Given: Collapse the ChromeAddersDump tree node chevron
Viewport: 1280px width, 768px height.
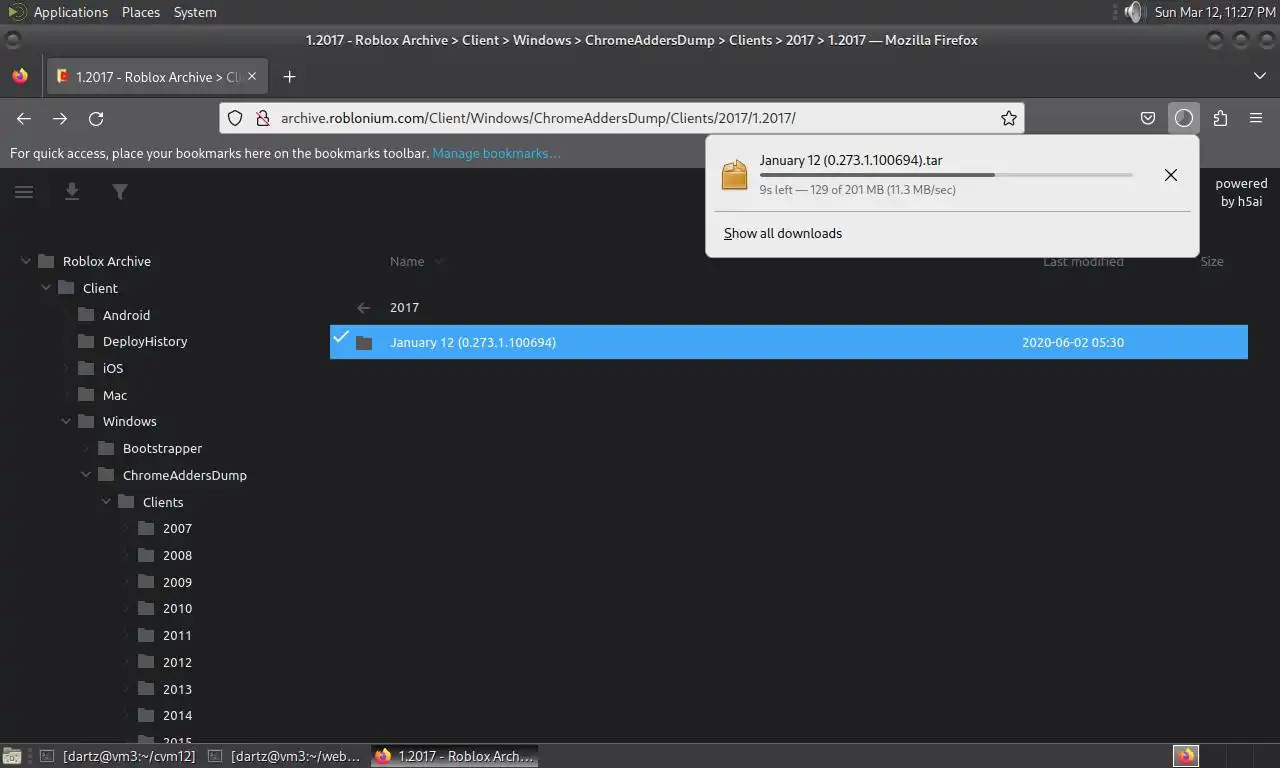Looking at the screenshot, I should point(86,475).
